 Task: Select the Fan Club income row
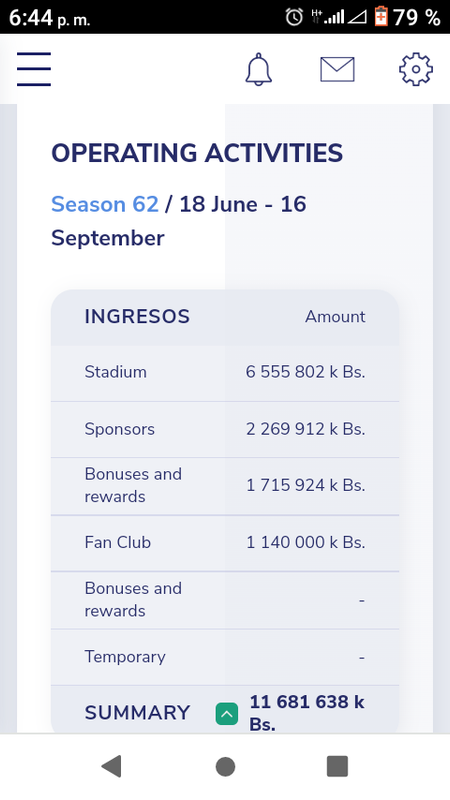tap(225, 543)
